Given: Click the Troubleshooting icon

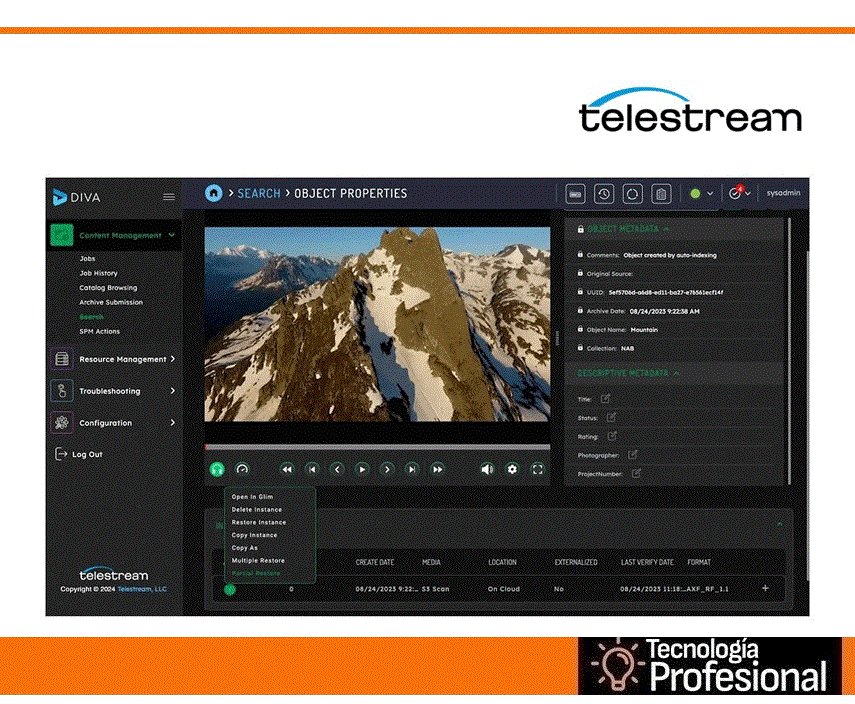Looking at the screenshot, I should click(x=62, y=391).
